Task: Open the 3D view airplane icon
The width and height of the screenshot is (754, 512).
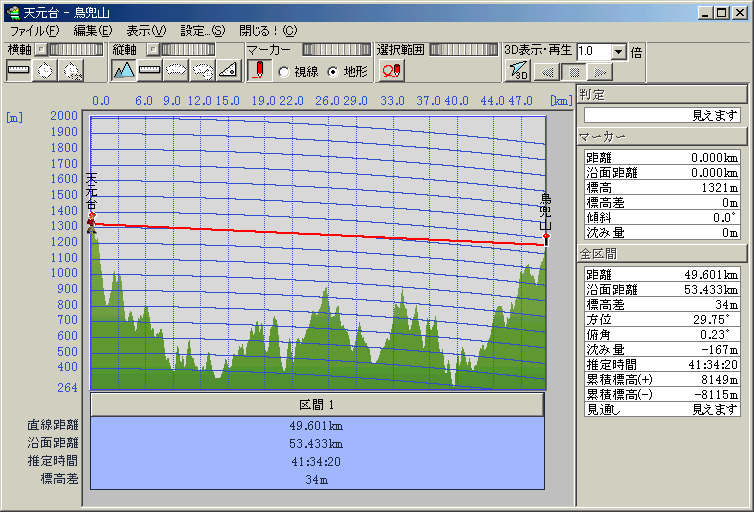Action: coord(518,71)
